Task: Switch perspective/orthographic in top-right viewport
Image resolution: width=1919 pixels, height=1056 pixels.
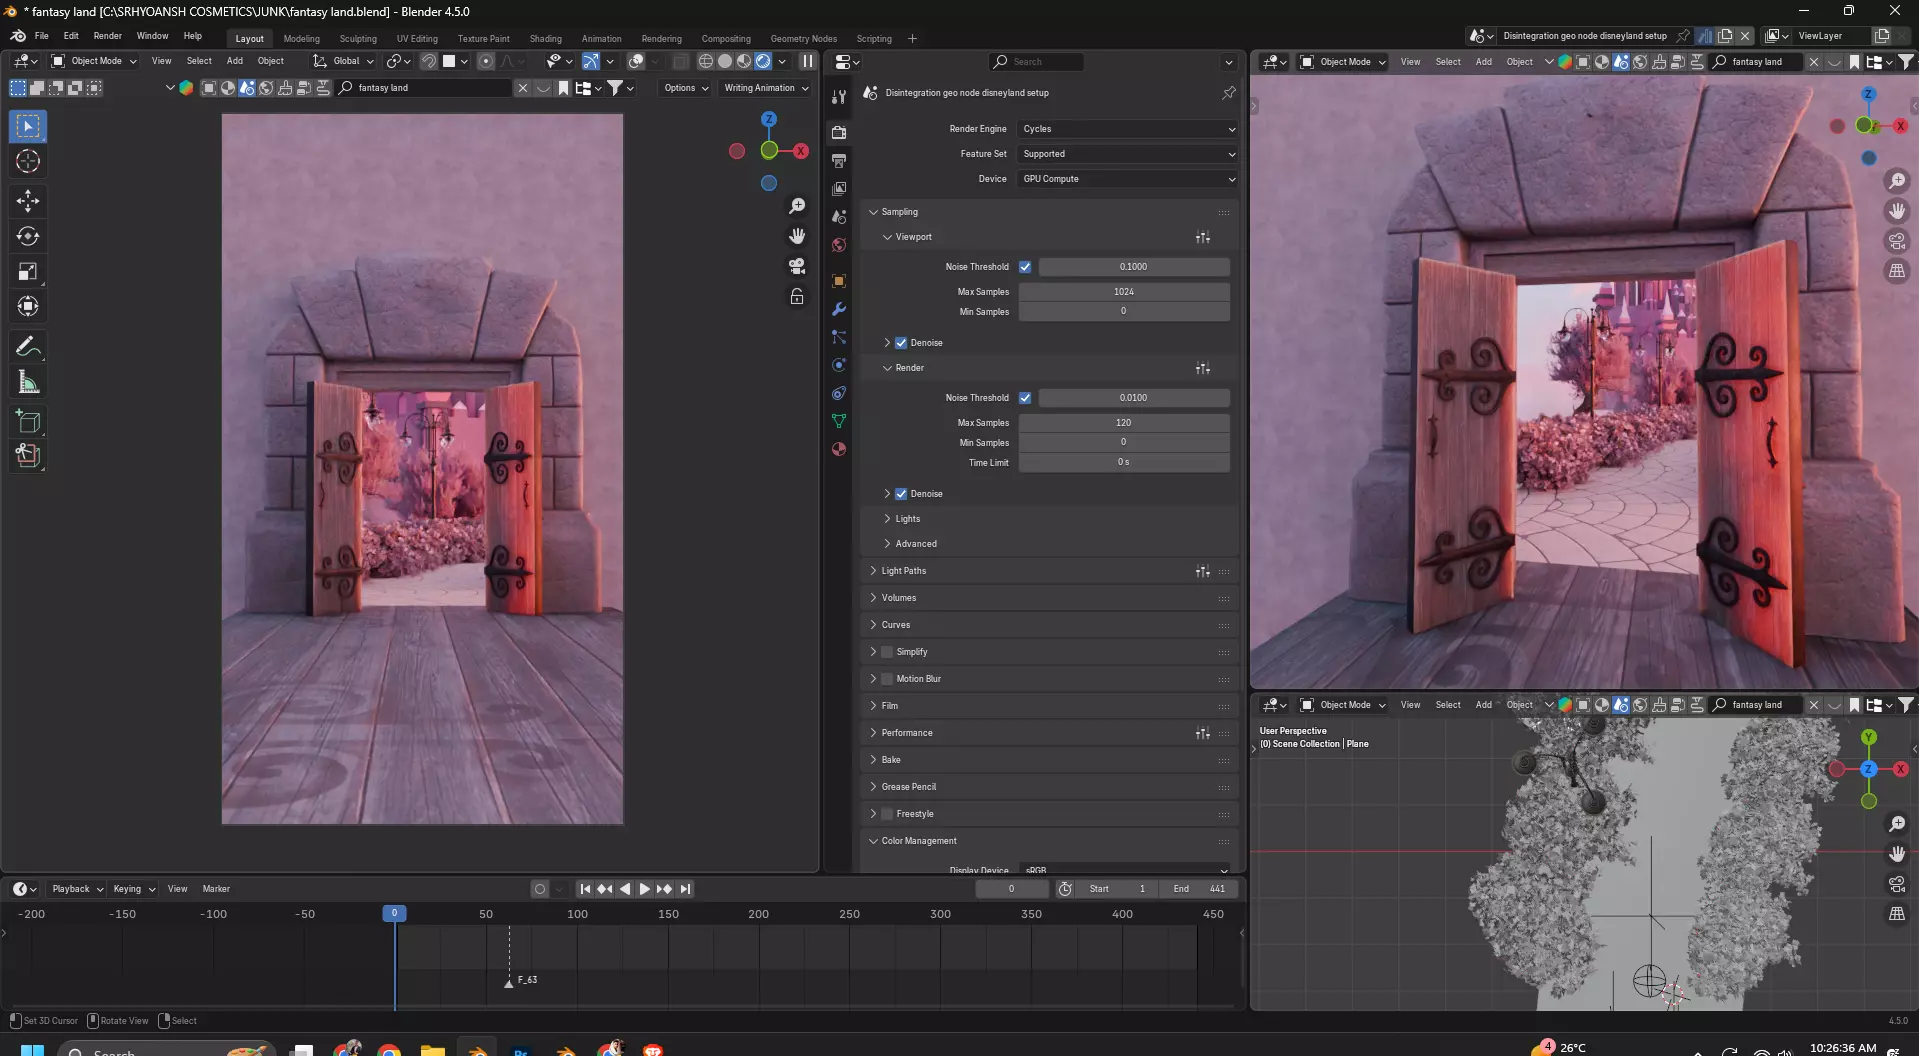Action: coord(1896,271)
